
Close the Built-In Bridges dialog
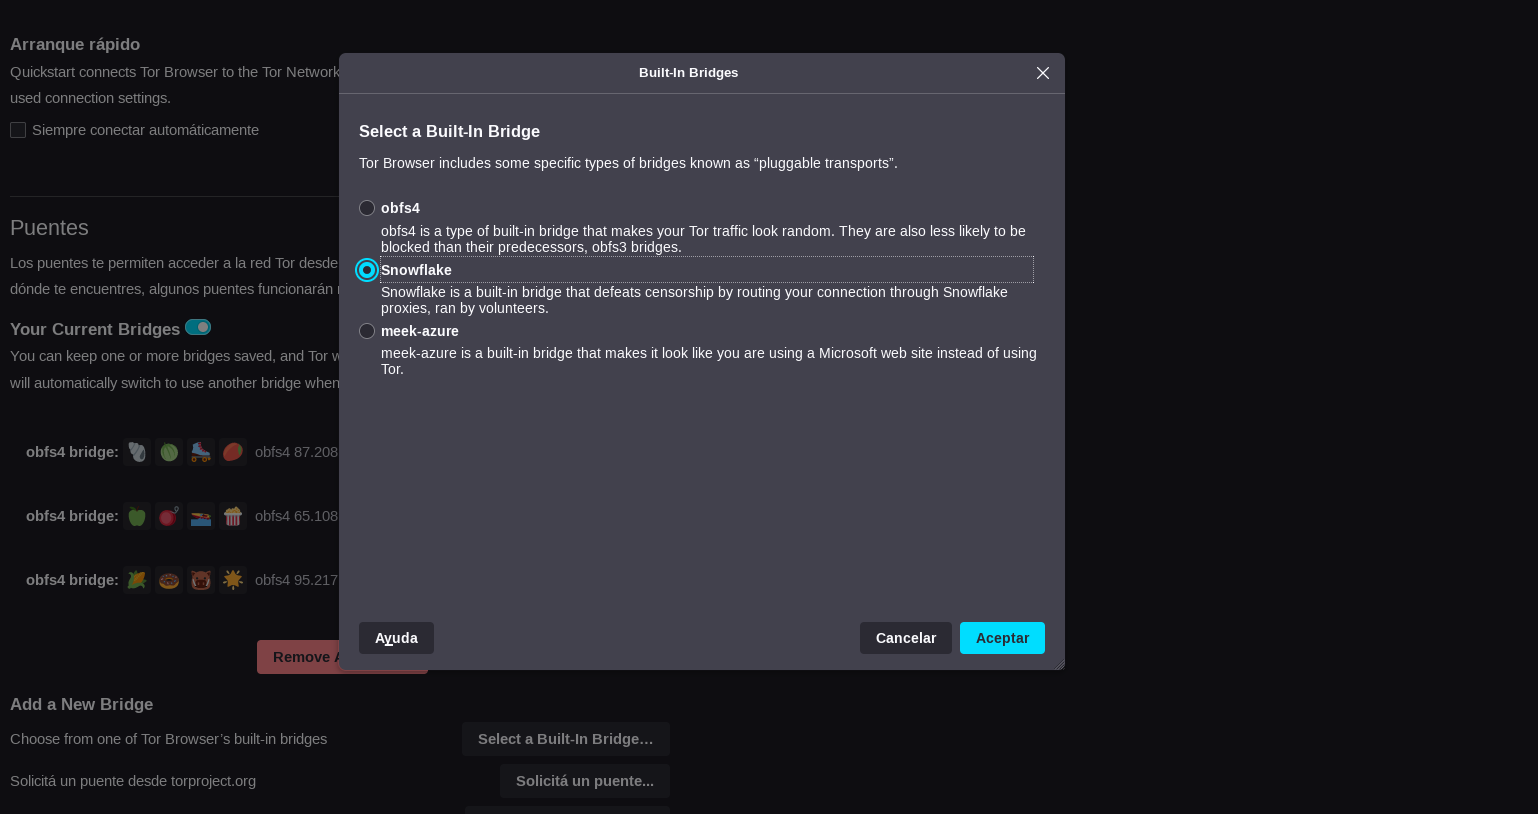[1042, 73]
